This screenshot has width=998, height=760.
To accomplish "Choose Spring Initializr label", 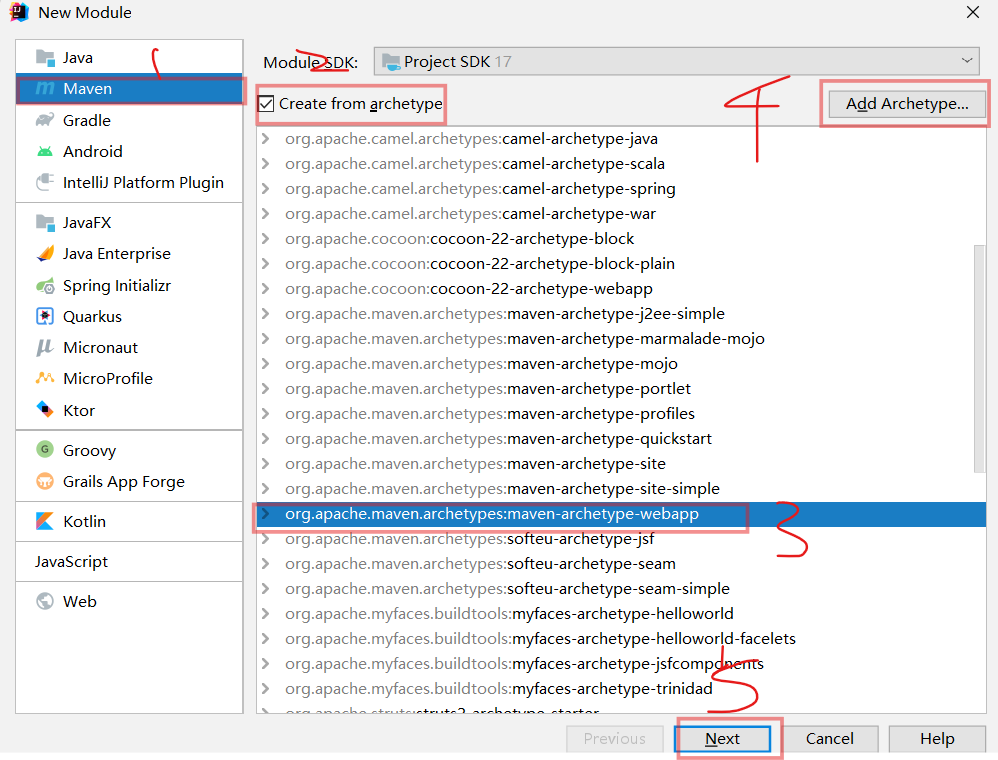I will point(116,286).
